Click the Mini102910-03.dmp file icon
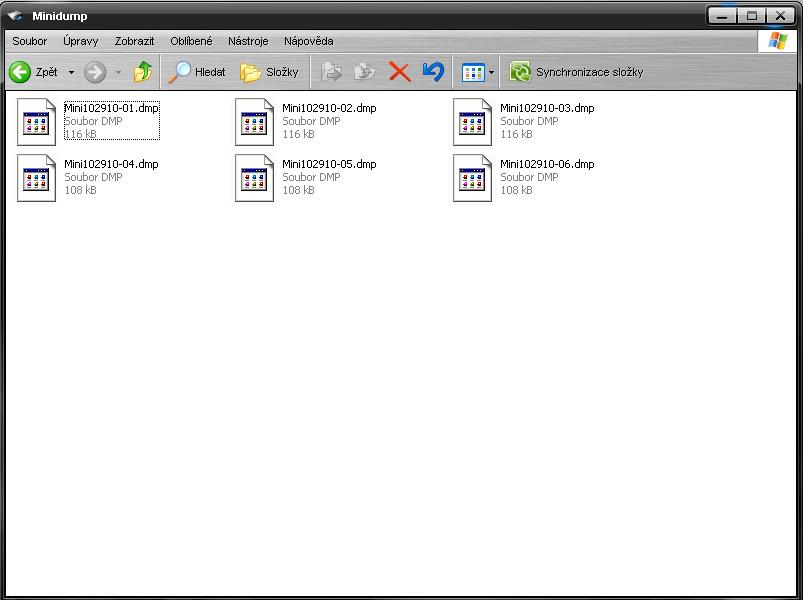This screenshot has height=600, width=803. [x=473, y=122]
